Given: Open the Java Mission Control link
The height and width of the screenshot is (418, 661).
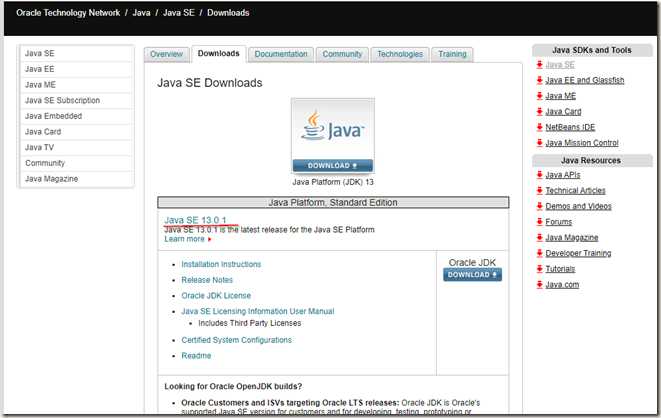Looking at the screenshot, I should pyautogui.click(x=582, y=142).
